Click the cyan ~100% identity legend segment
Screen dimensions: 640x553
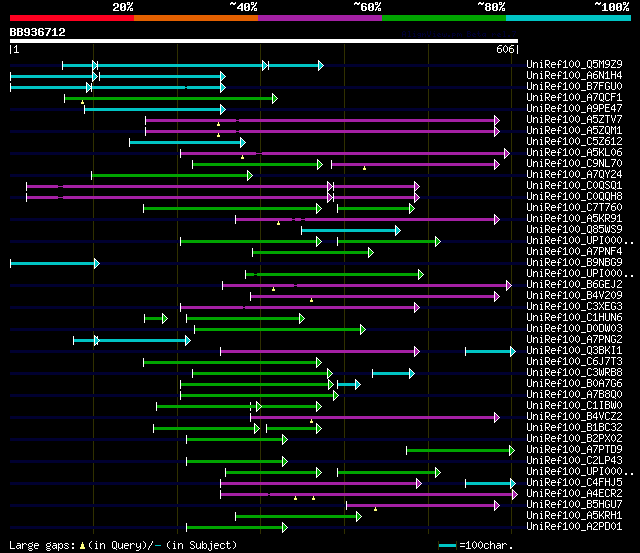(569, 18)
